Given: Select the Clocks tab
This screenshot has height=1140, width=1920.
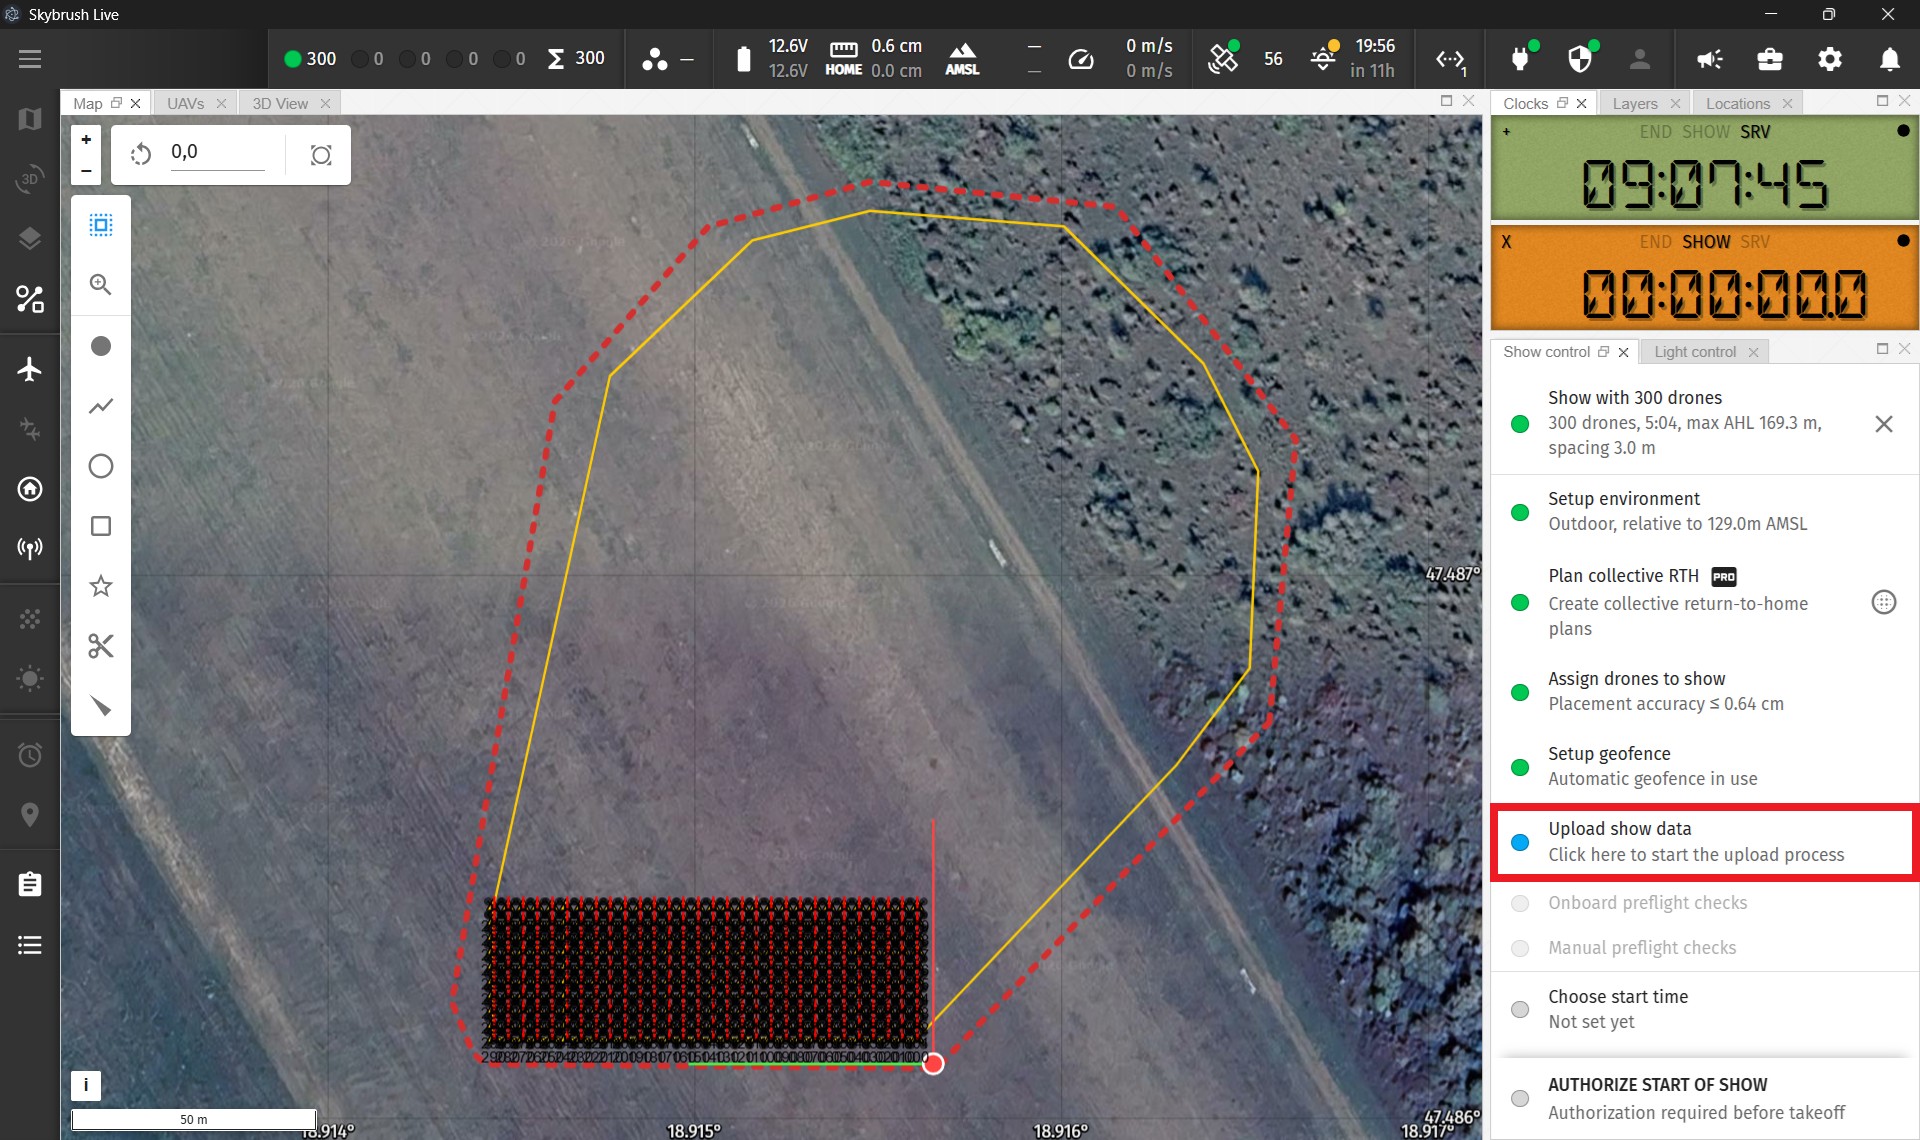Looking at the screenshot, I should (x=1525, y=103).
